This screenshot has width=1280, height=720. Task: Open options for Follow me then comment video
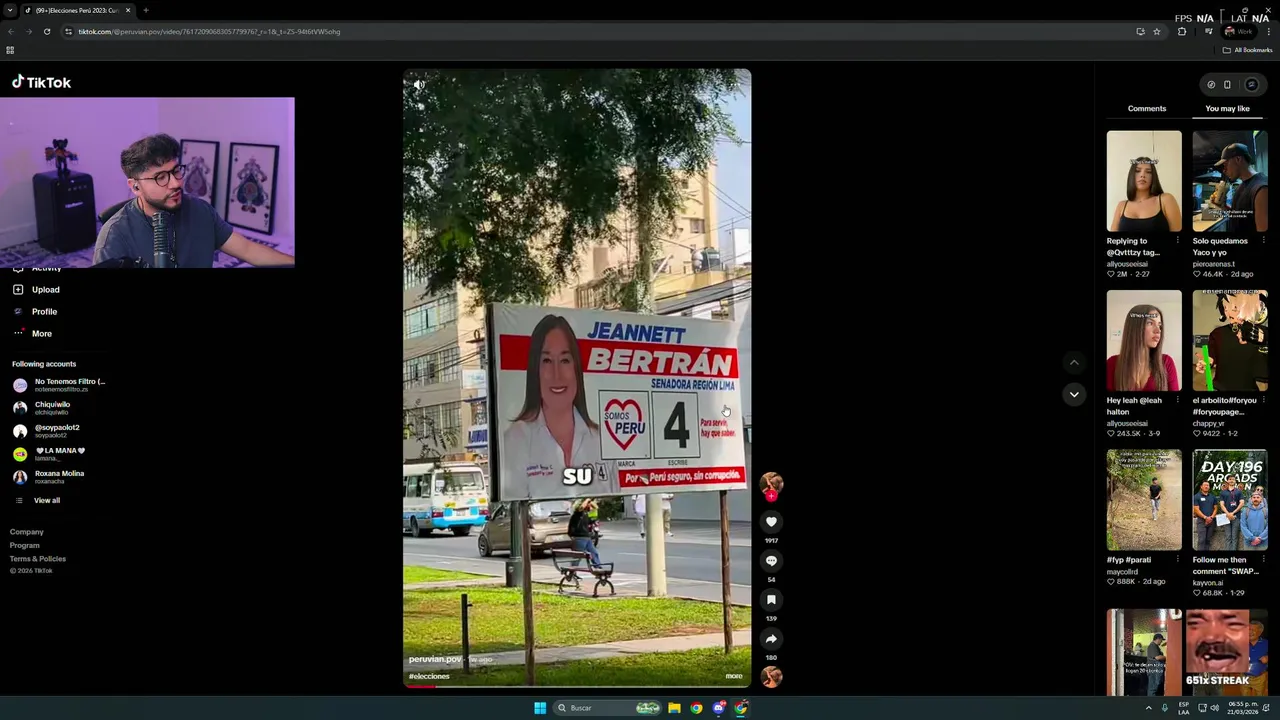coord(1263,560)
